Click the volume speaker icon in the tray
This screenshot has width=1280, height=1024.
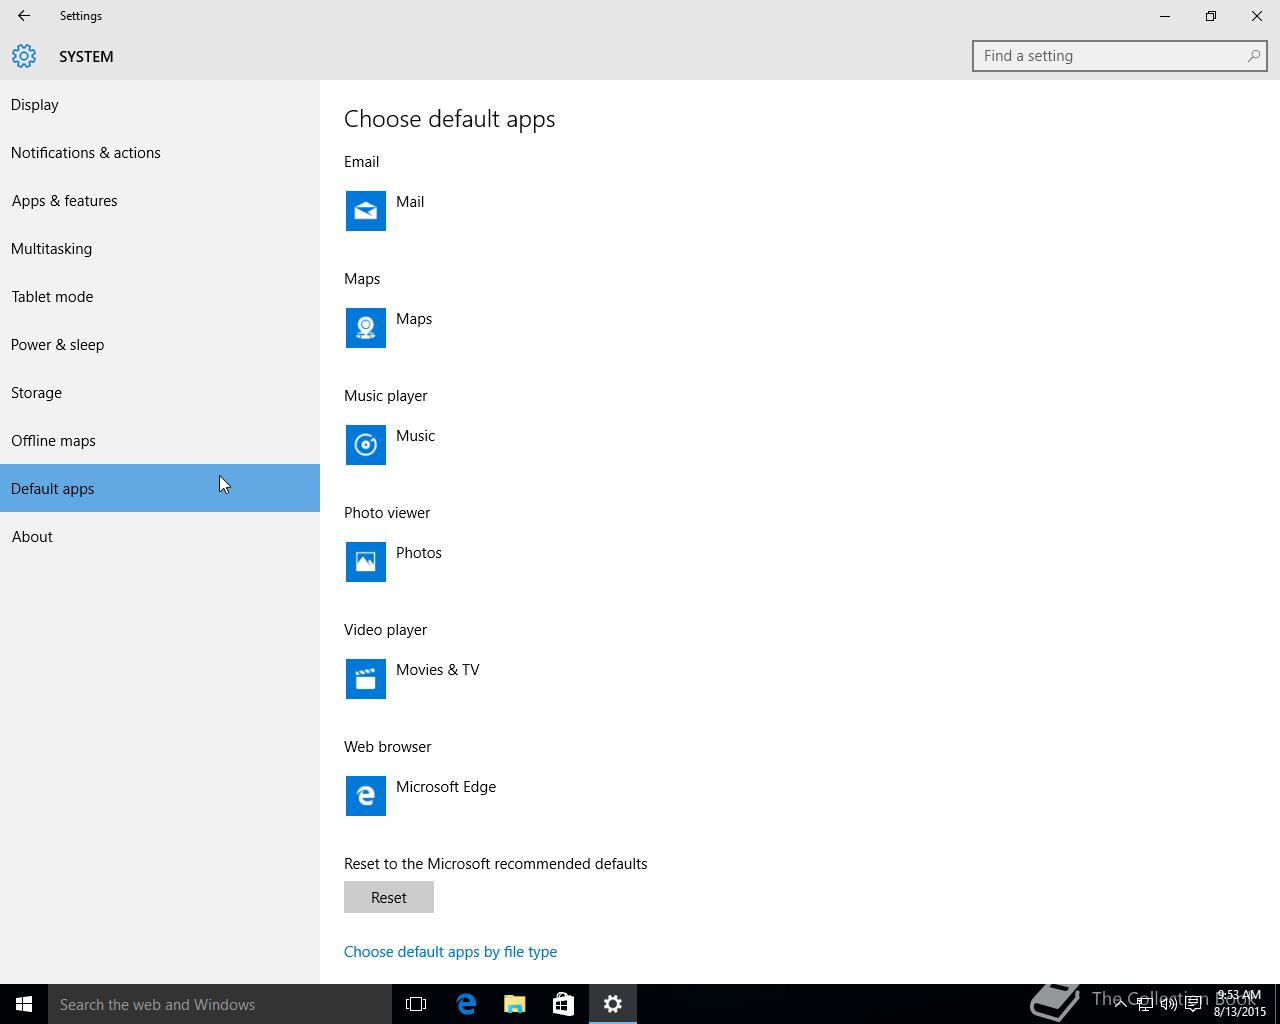(1168, 1004)
